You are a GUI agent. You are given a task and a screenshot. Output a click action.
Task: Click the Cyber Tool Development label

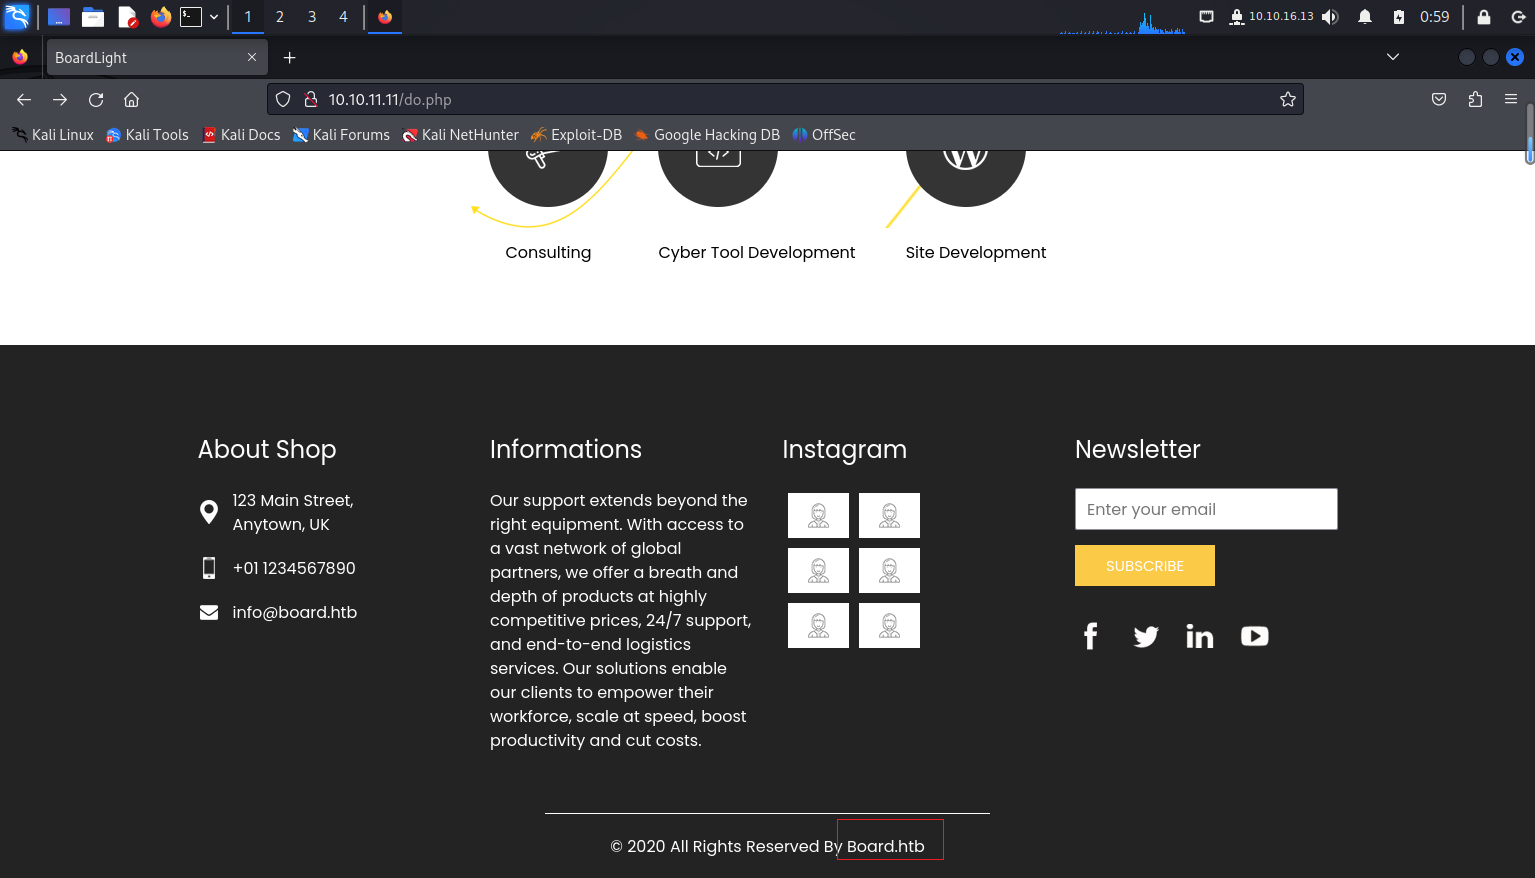[x=757, y=252]
